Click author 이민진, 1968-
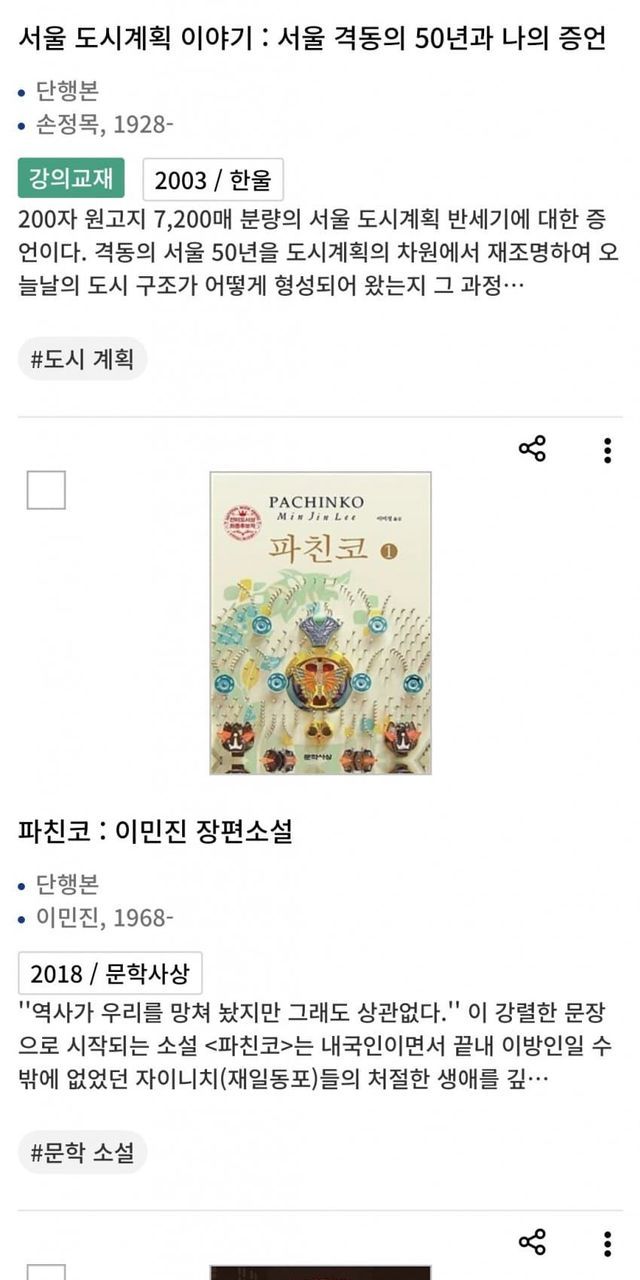This screenshot has width=640, height=1280. coord(105,917)
